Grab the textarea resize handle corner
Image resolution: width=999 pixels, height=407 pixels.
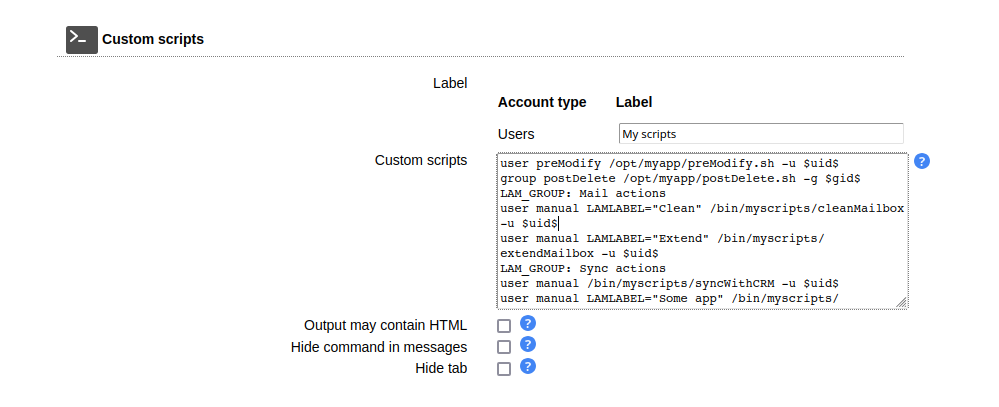[901, 302]
